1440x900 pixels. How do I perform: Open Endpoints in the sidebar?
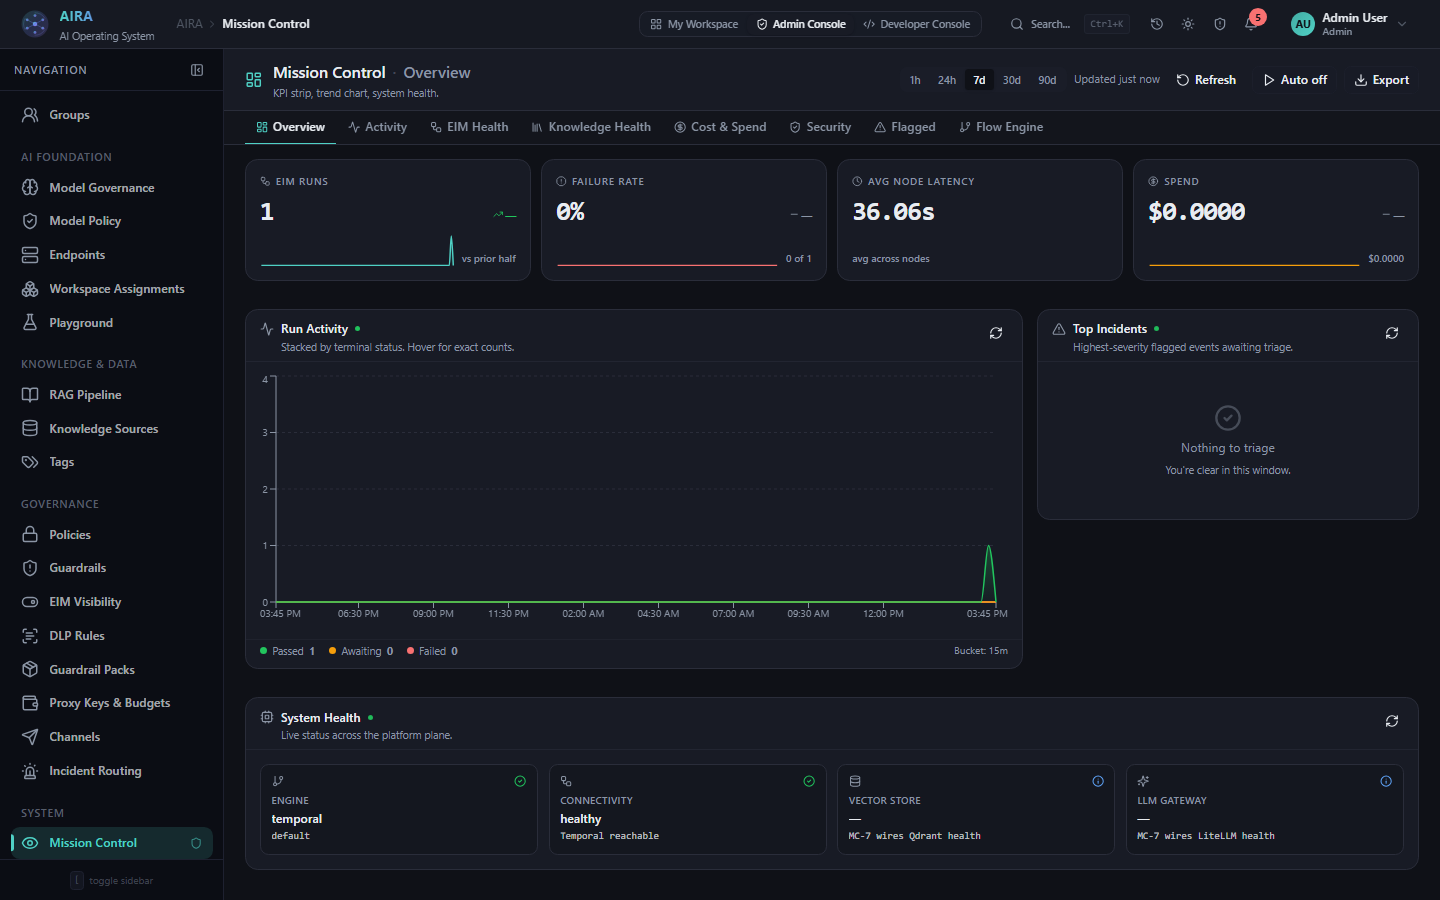[112, 255]
